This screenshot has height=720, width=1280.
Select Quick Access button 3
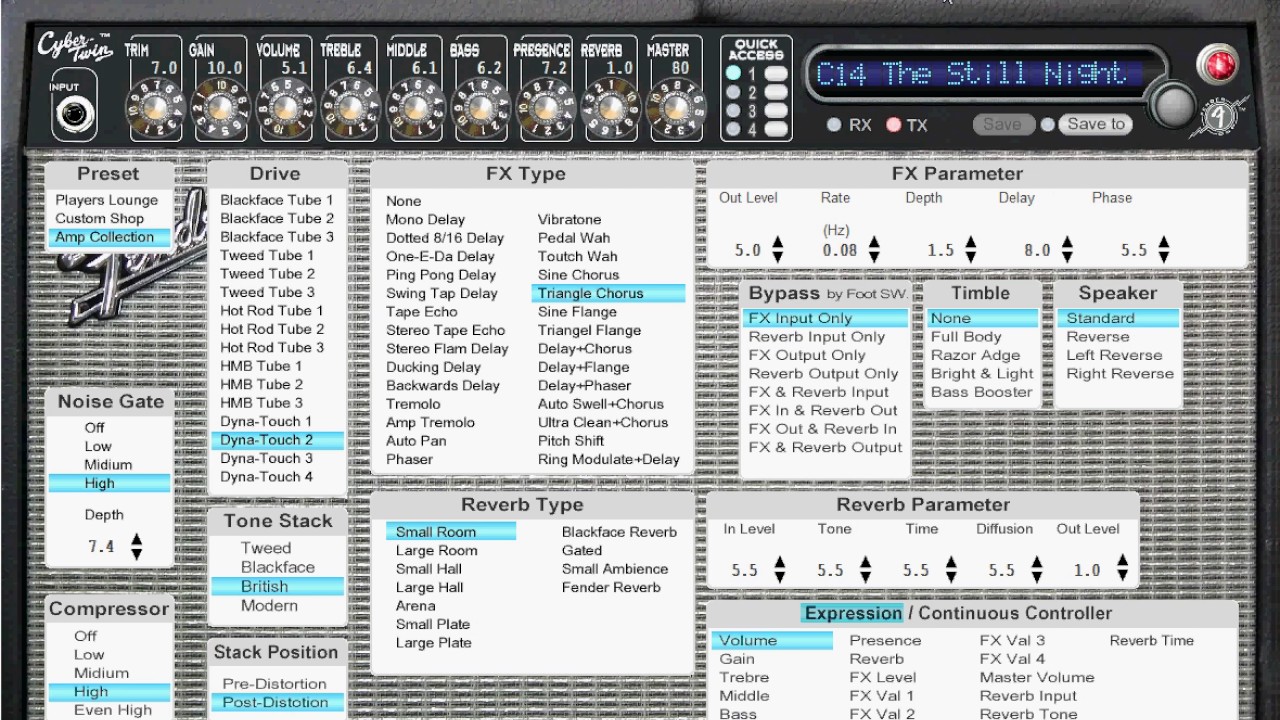[x=776, y=111]
